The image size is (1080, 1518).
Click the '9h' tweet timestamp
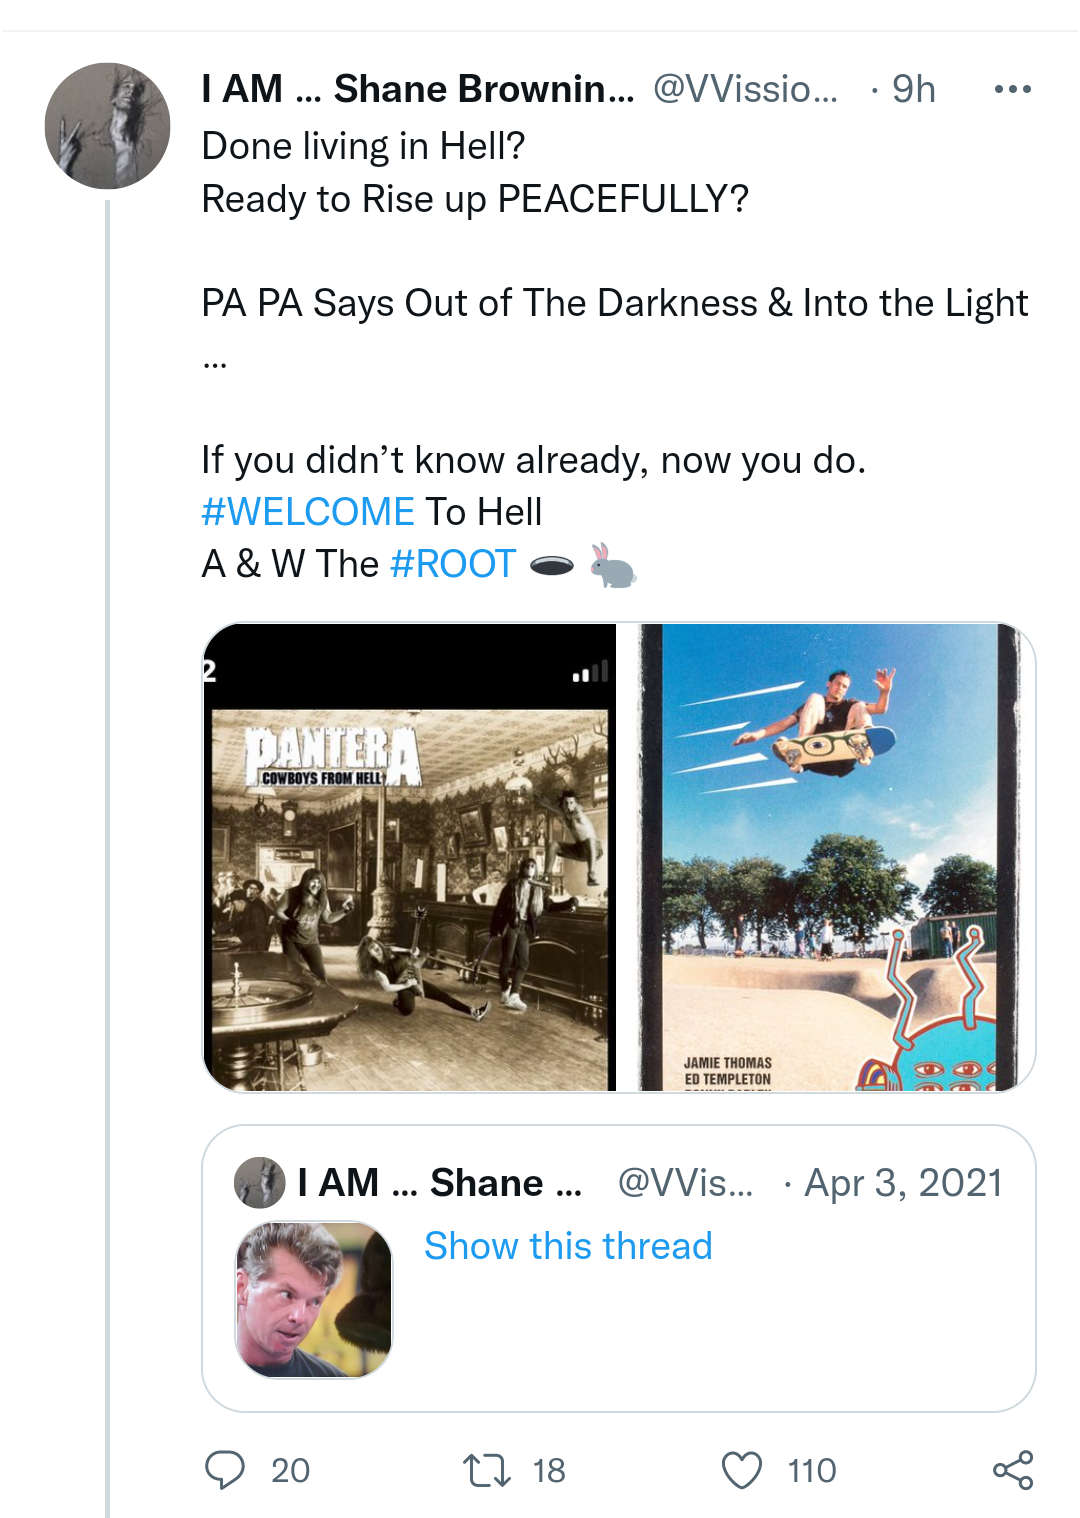click(x=913, y=89)
